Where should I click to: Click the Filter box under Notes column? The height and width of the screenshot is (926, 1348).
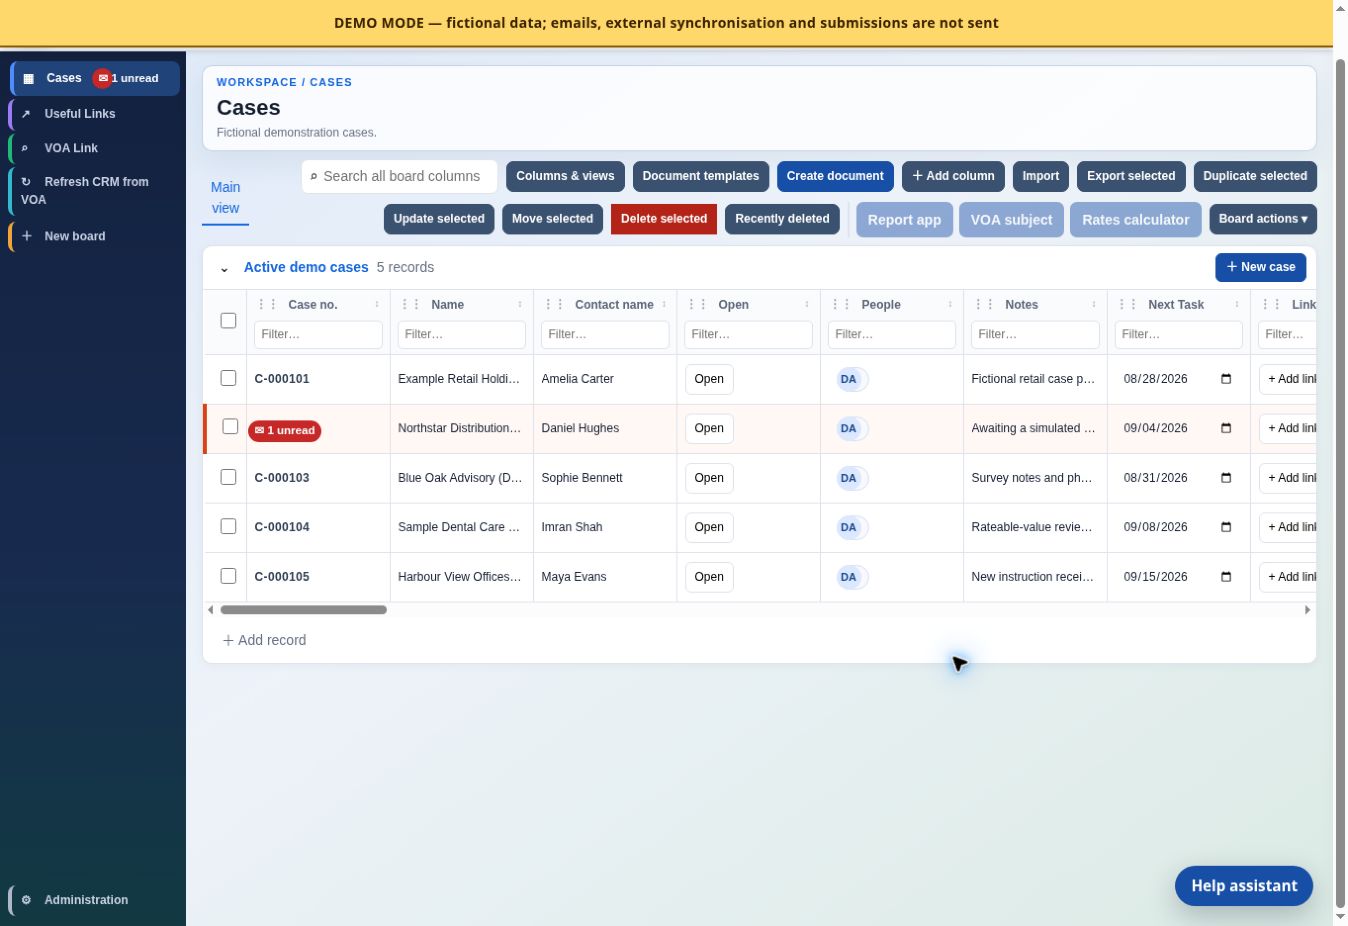tap(1035, 335)
